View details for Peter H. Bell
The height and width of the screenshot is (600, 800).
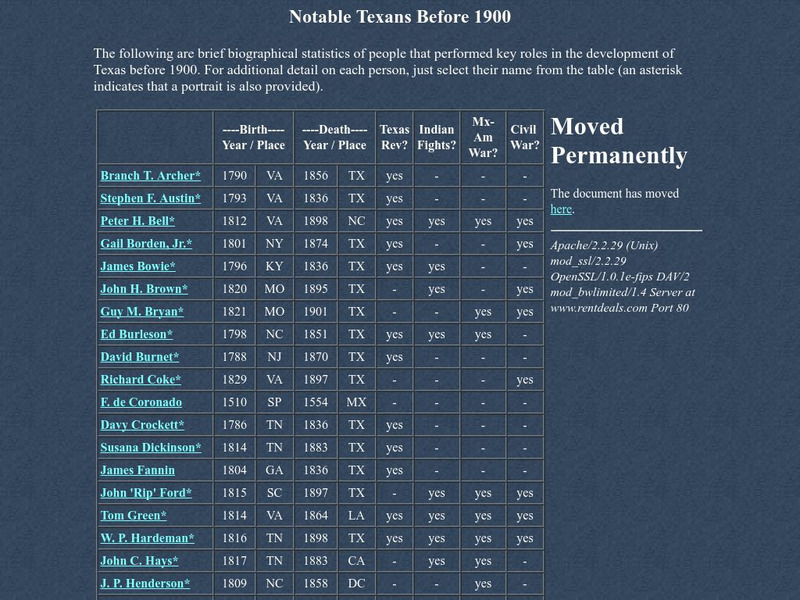coord(136,220)
